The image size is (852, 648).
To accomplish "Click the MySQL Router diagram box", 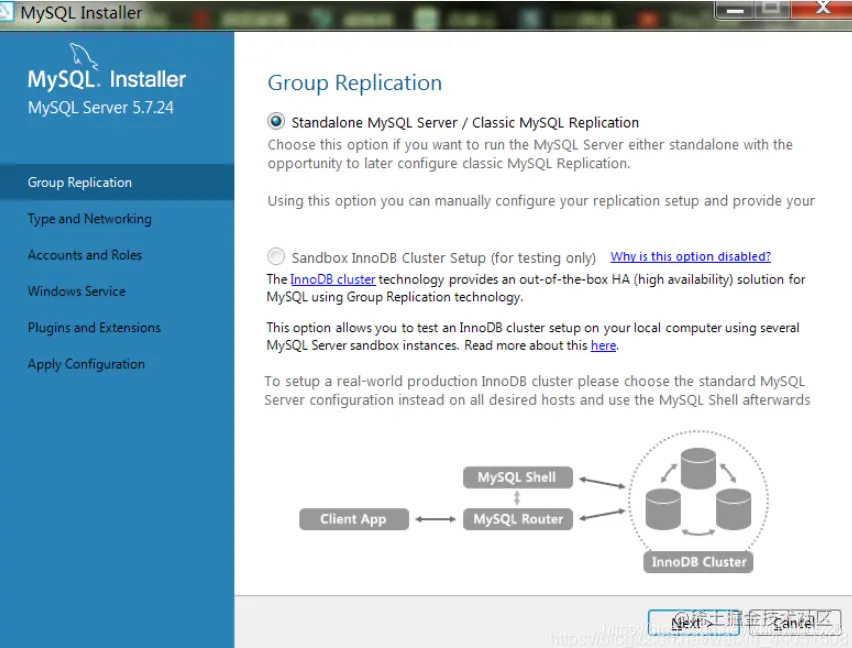I will coord(518,519).
